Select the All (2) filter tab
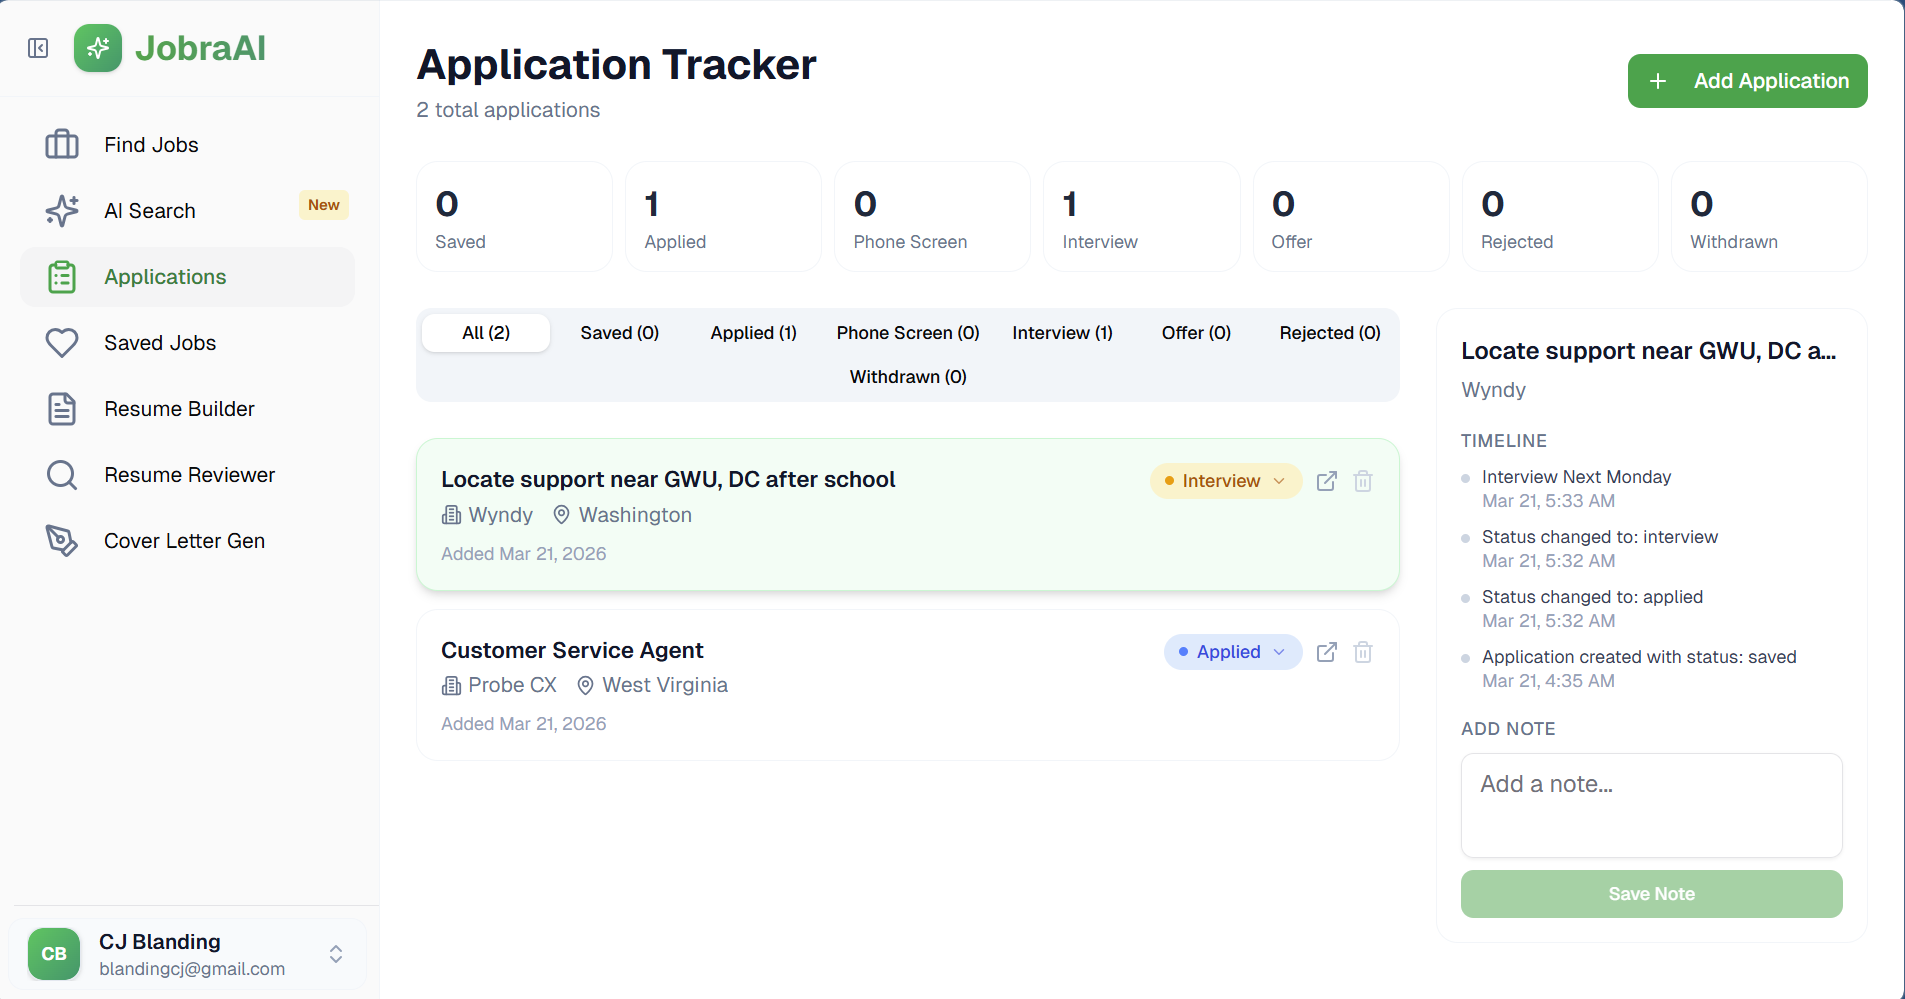Viewport: 1905px width, 999px height. (486, 333)
